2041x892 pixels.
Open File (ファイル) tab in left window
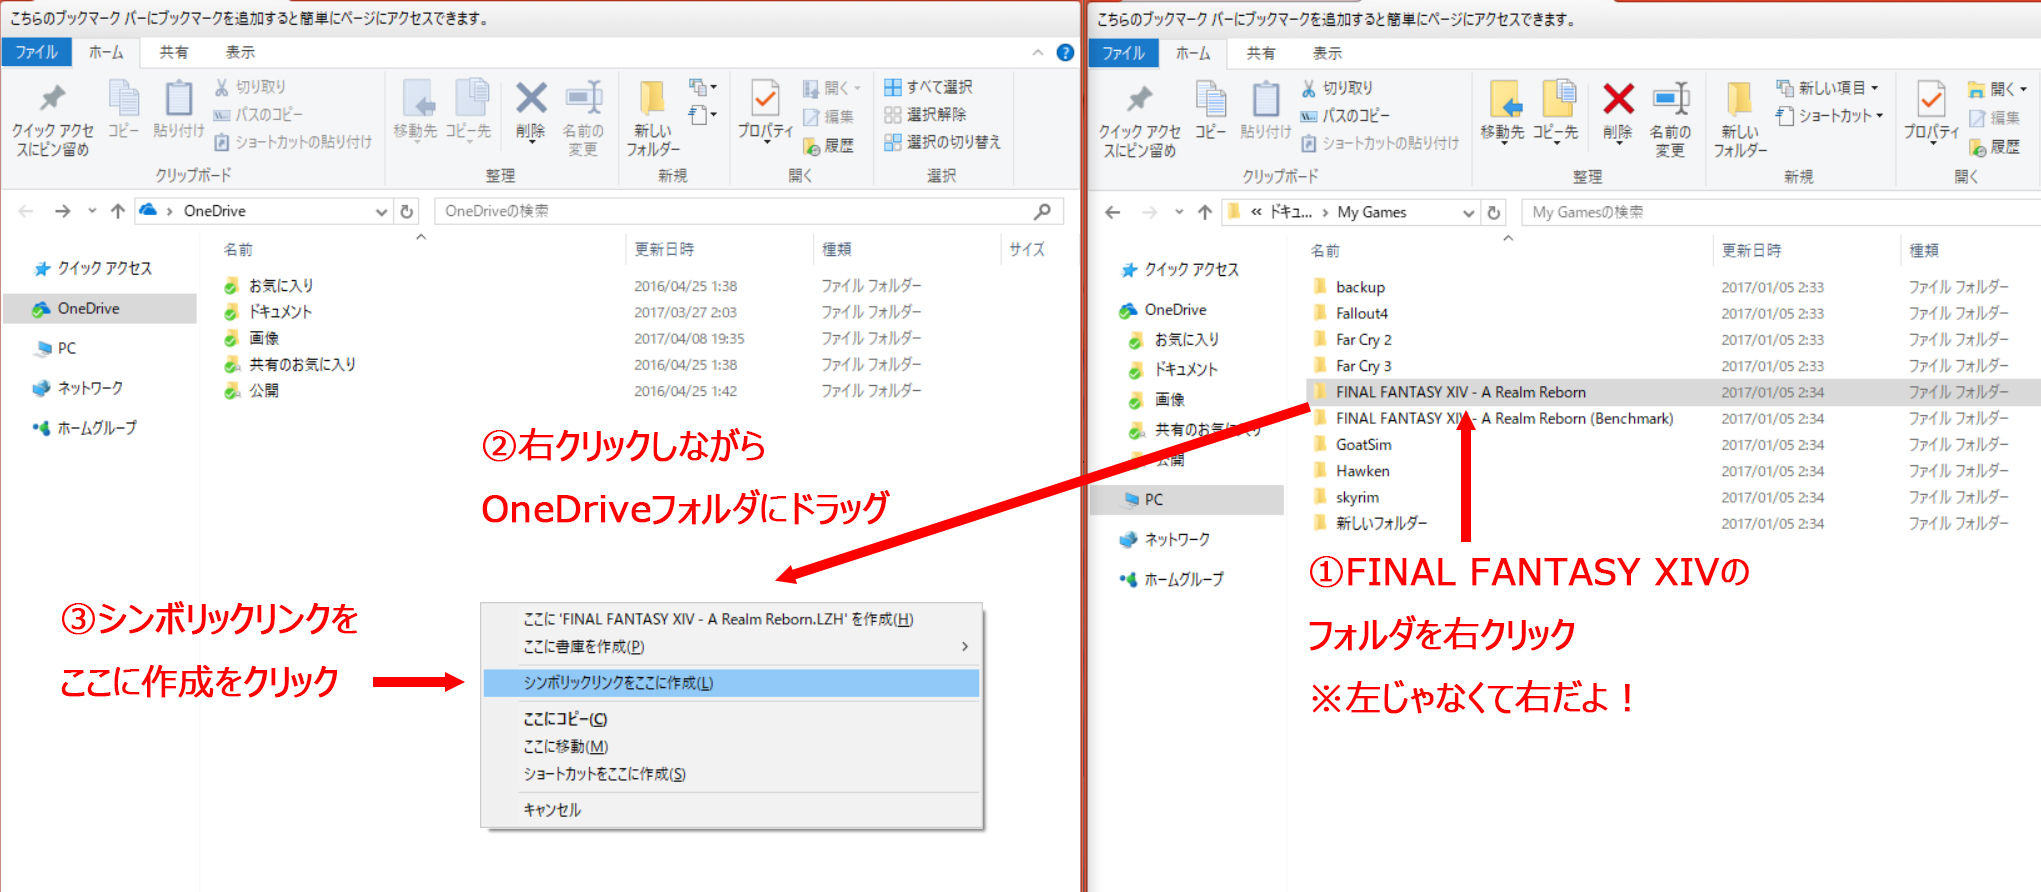(36, 52)
